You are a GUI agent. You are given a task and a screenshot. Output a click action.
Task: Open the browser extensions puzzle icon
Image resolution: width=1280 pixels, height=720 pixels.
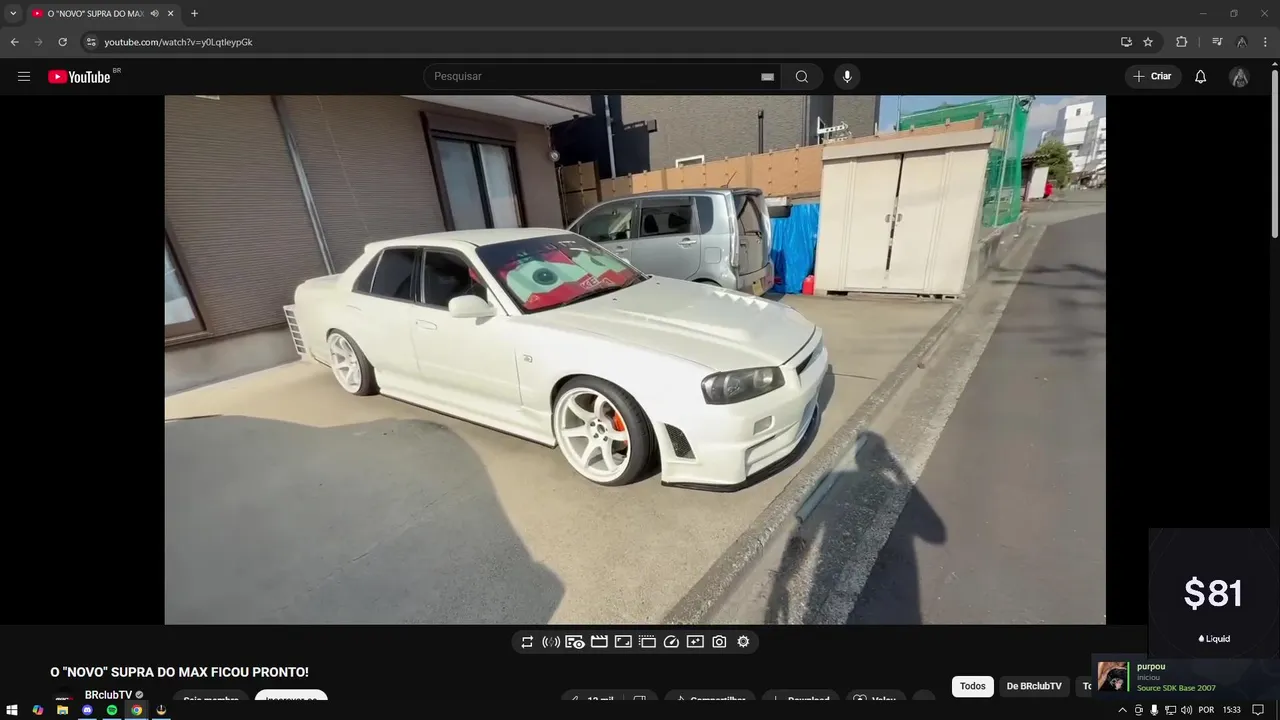coord(1181,42)
